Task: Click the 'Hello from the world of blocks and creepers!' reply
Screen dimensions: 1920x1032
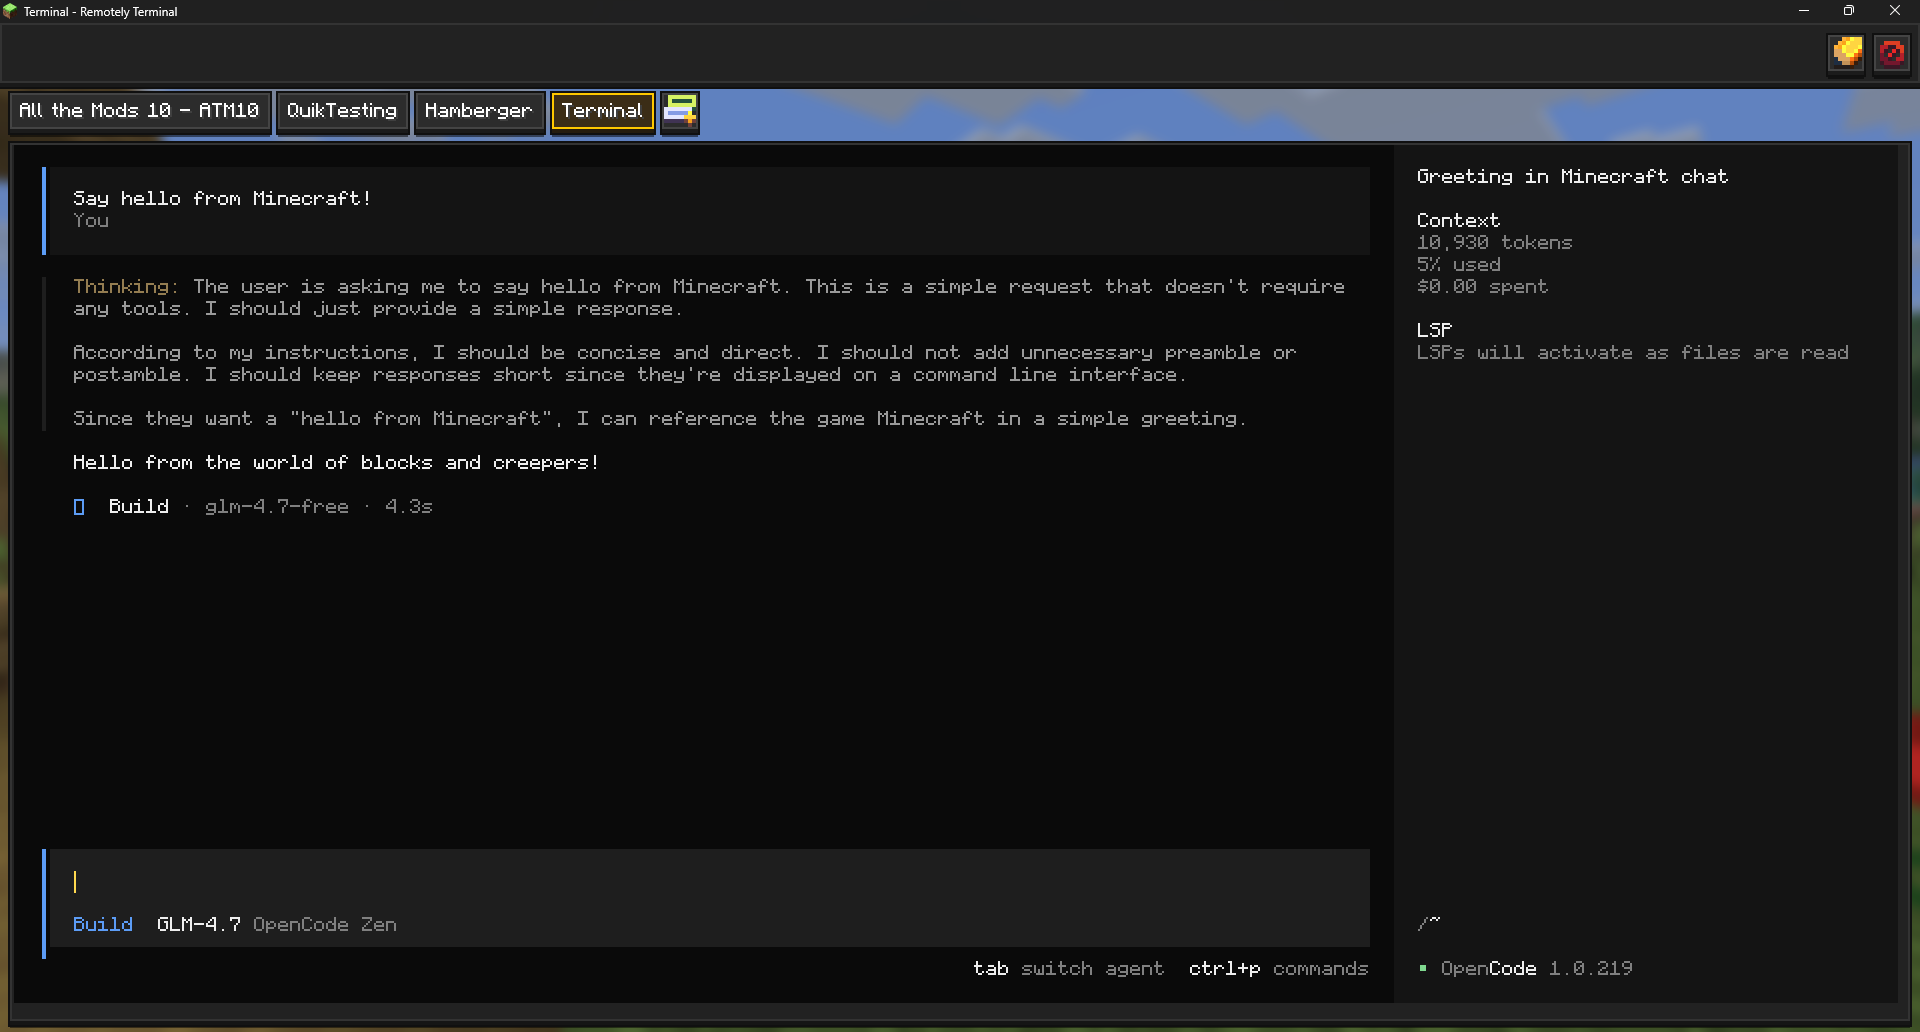Action: (x=336, y=462)
